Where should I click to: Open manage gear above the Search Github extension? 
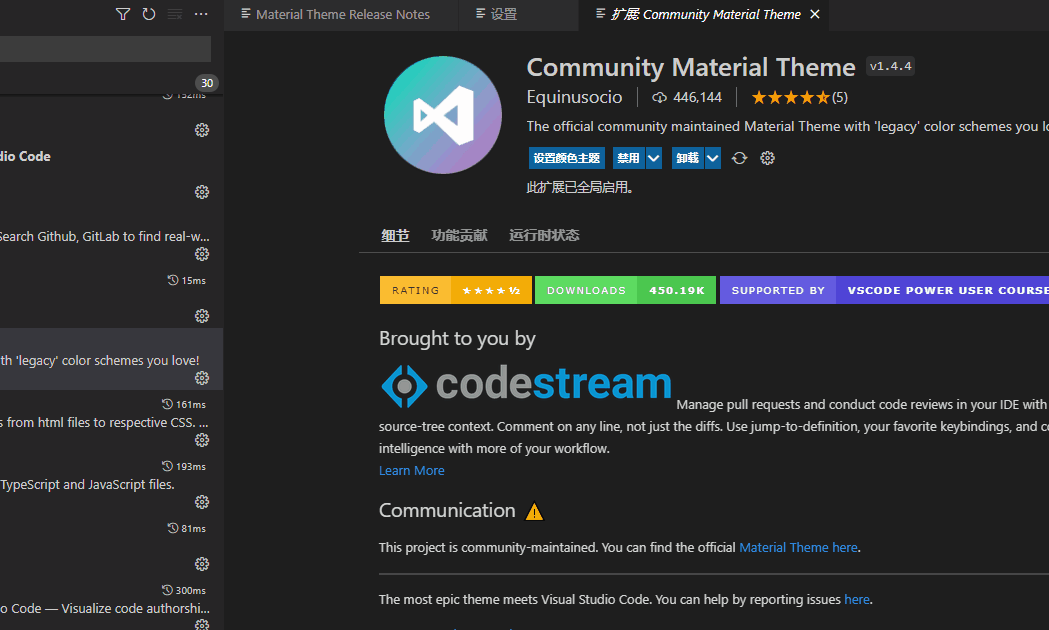tap(202, 192)
